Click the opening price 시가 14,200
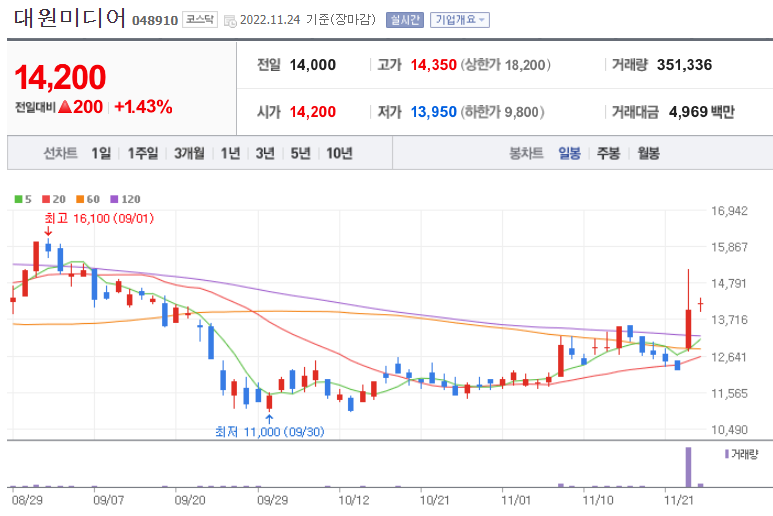Viewport: 773px width, 516px height. click(313, 112)
